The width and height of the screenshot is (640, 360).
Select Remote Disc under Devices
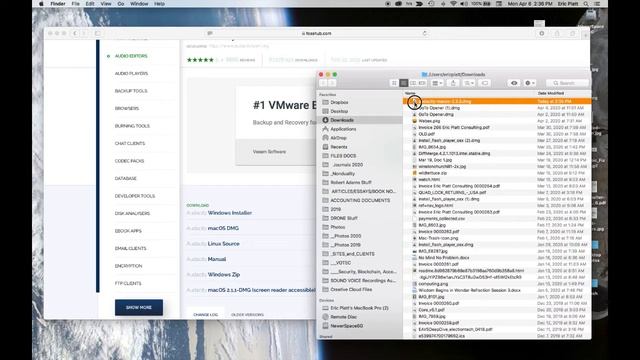pos(343,317)
